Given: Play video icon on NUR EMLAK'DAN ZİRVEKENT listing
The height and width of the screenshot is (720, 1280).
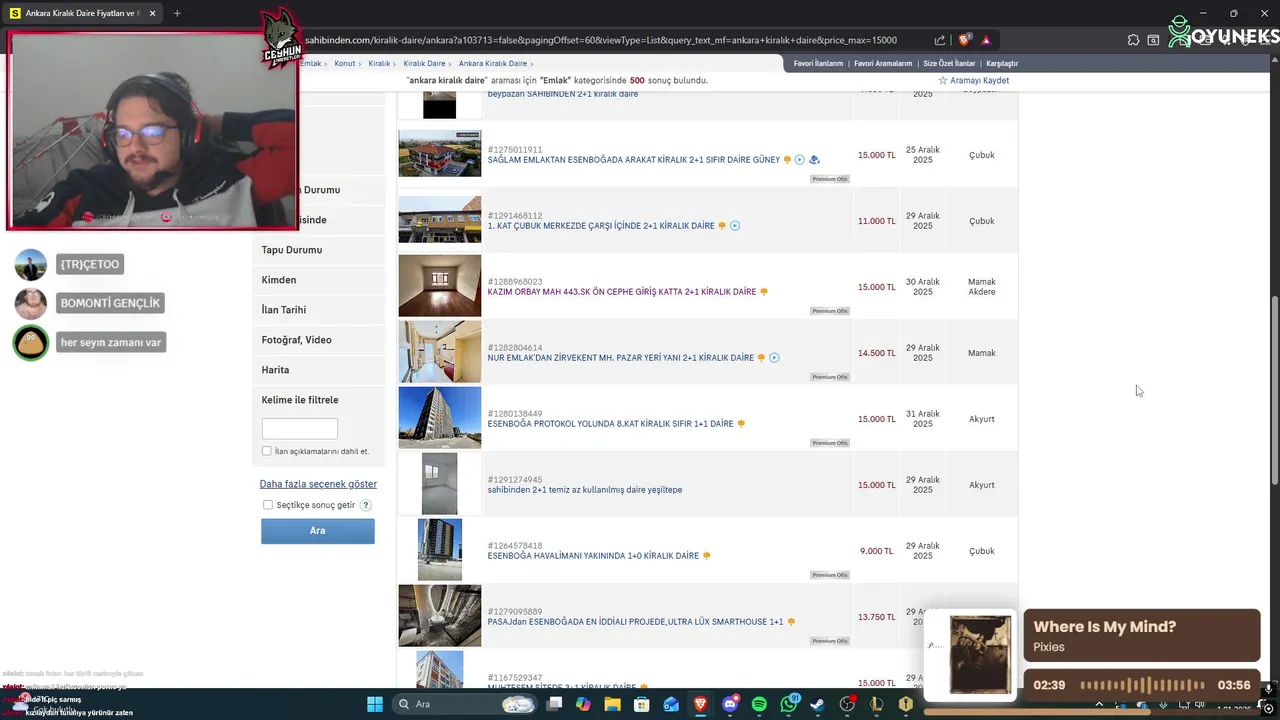Looking at the screenshot, I should [x=774, y=358].
